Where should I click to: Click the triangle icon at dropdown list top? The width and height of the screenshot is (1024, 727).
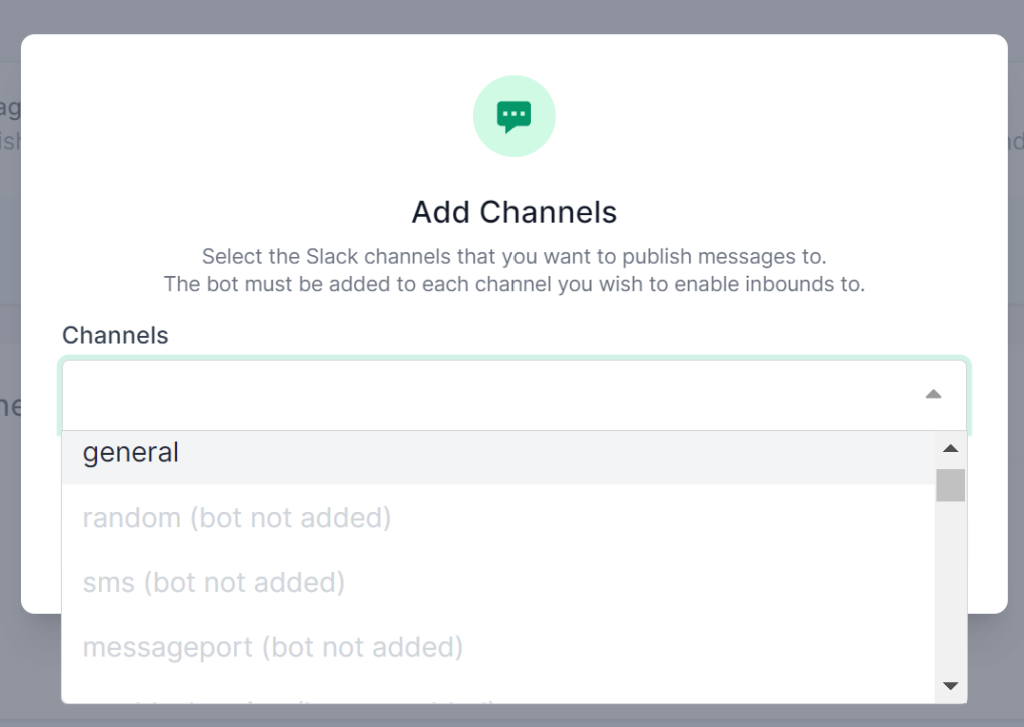point(950,448)
